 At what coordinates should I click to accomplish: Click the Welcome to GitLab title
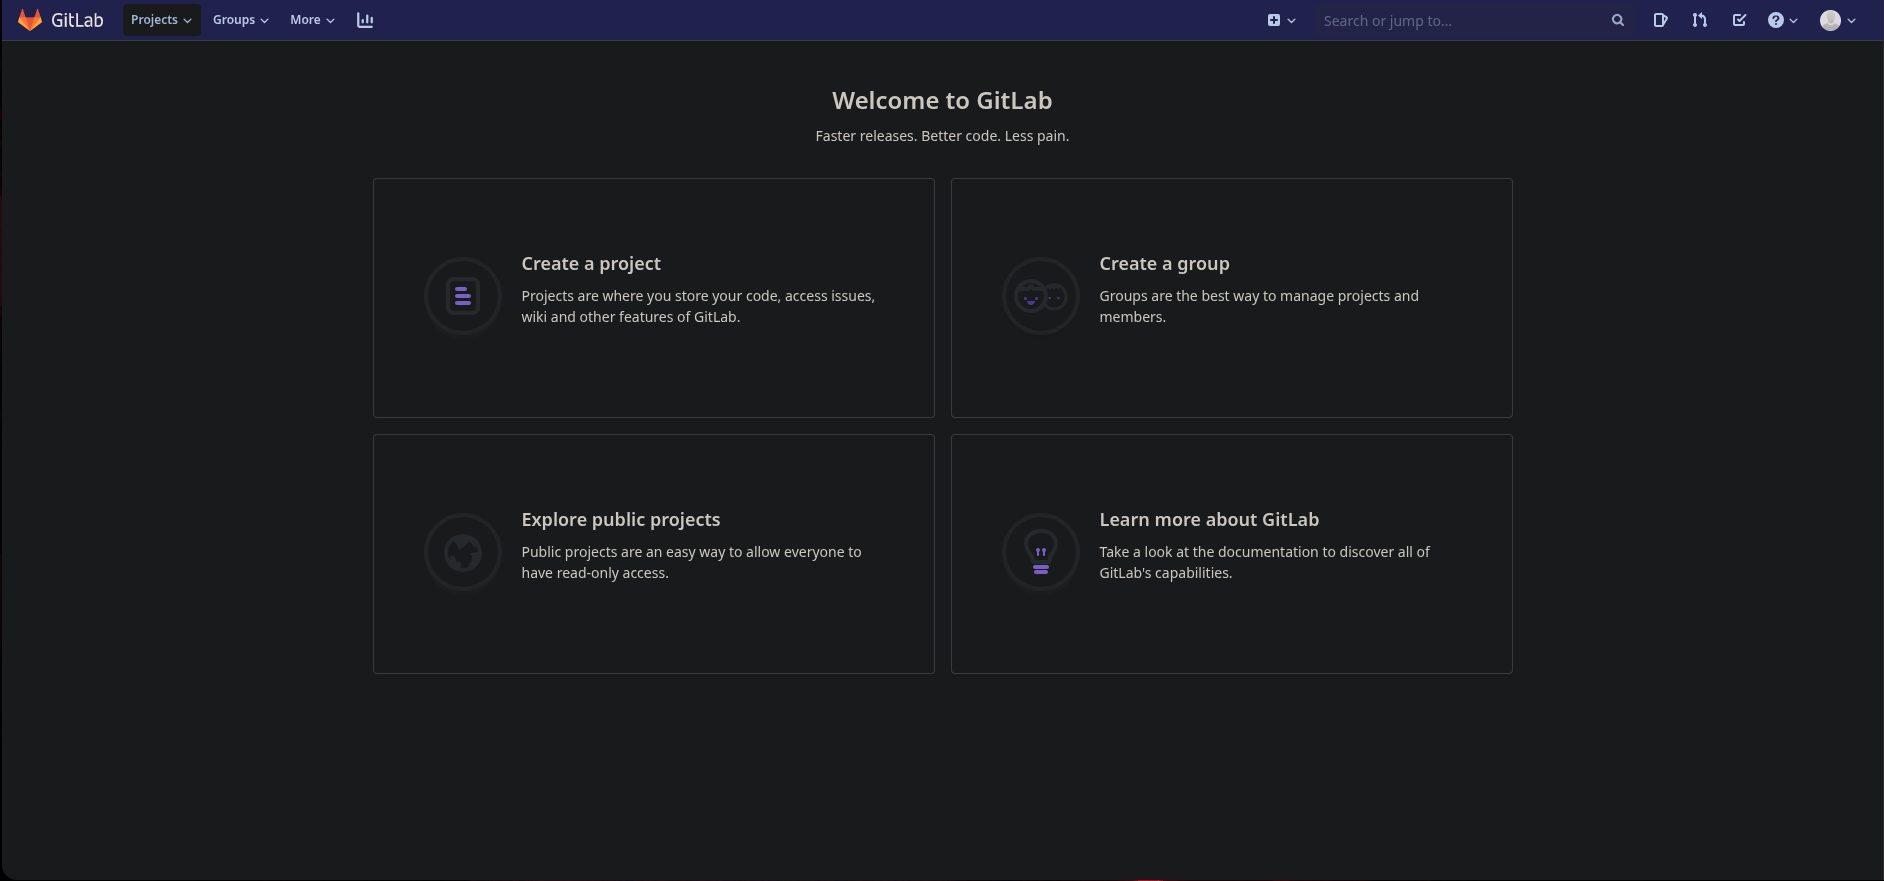coord(942,101)
